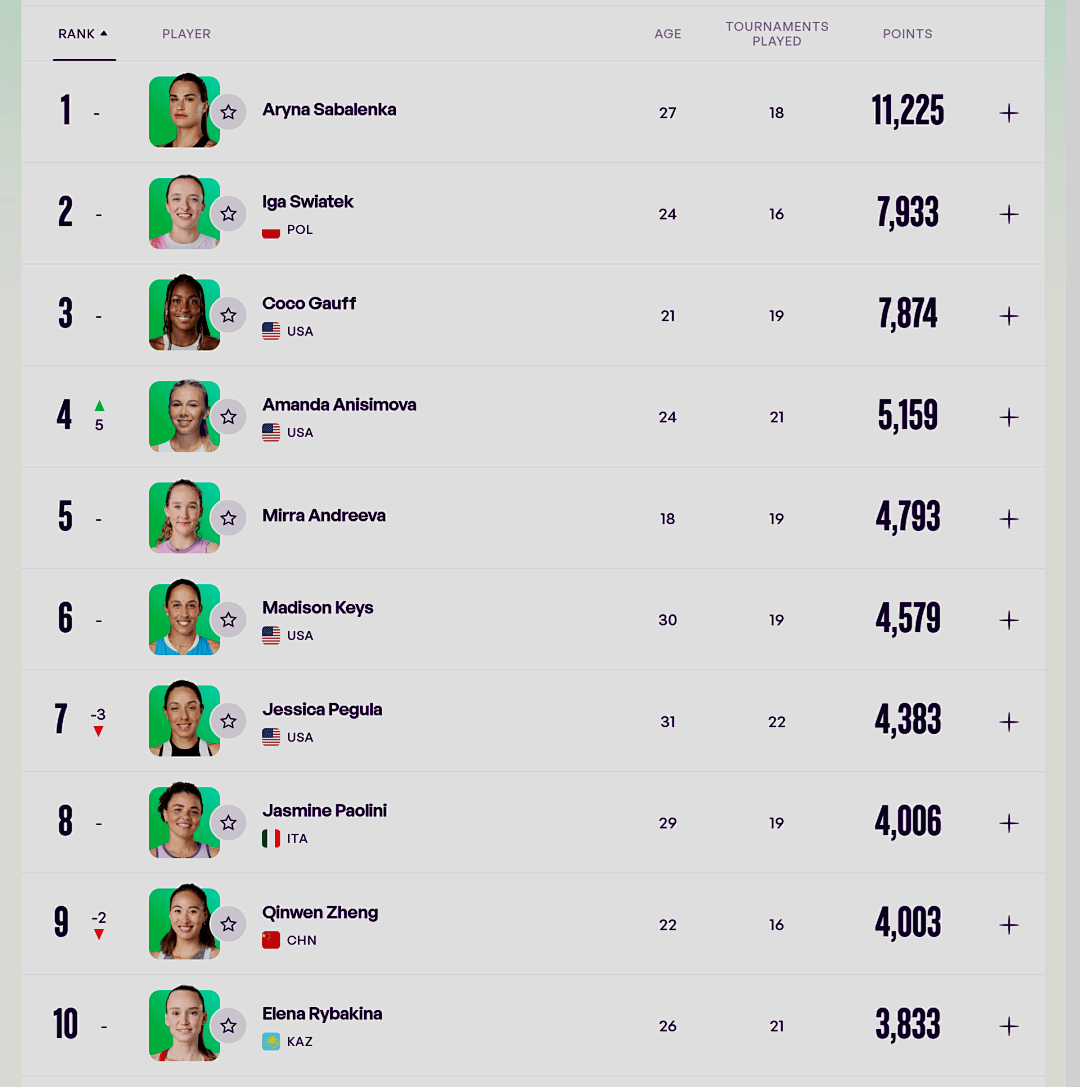Click the star icon for Jessica Pegula
Screen dimensions: 1080x1087
[228, 721]
